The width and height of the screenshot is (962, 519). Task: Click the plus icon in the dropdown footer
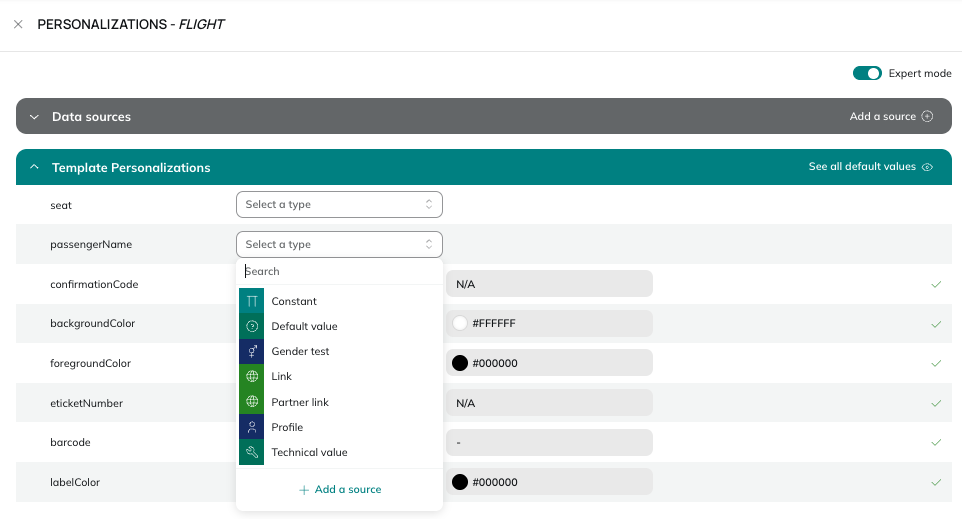pos(304,490)
